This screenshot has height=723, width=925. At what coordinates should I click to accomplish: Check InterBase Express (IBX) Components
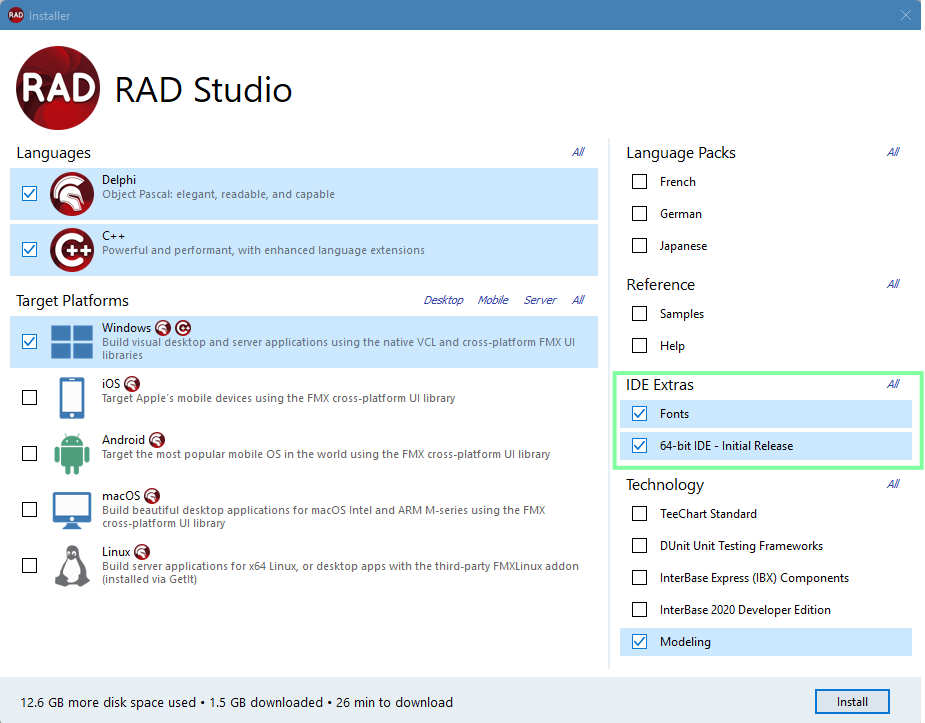point(639,577)
